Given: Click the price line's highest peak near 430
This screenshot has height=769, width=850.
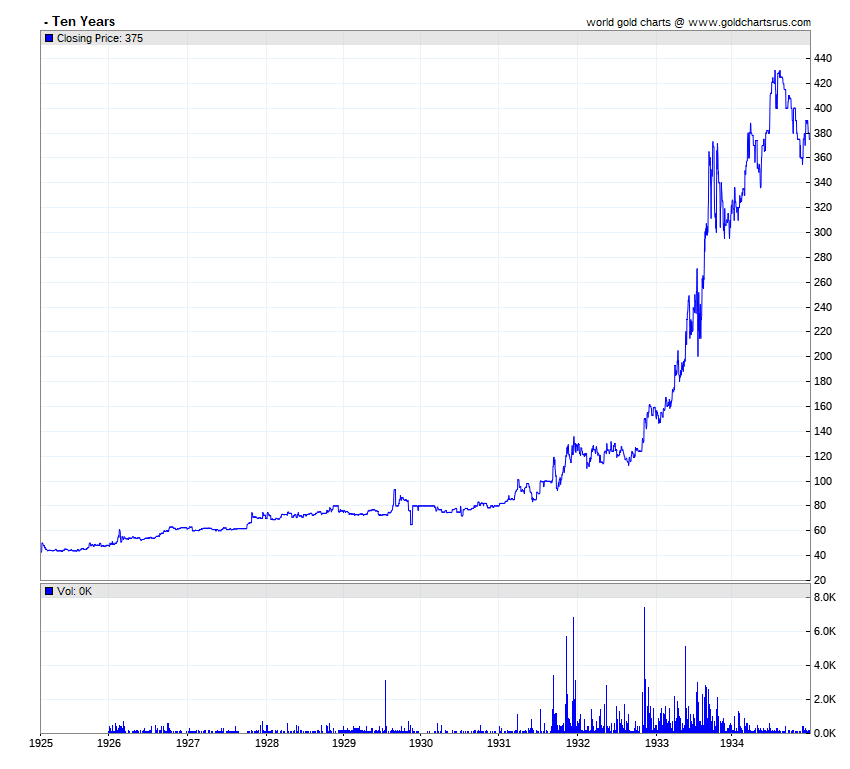Looking at the screenshot, I should 776,72.
